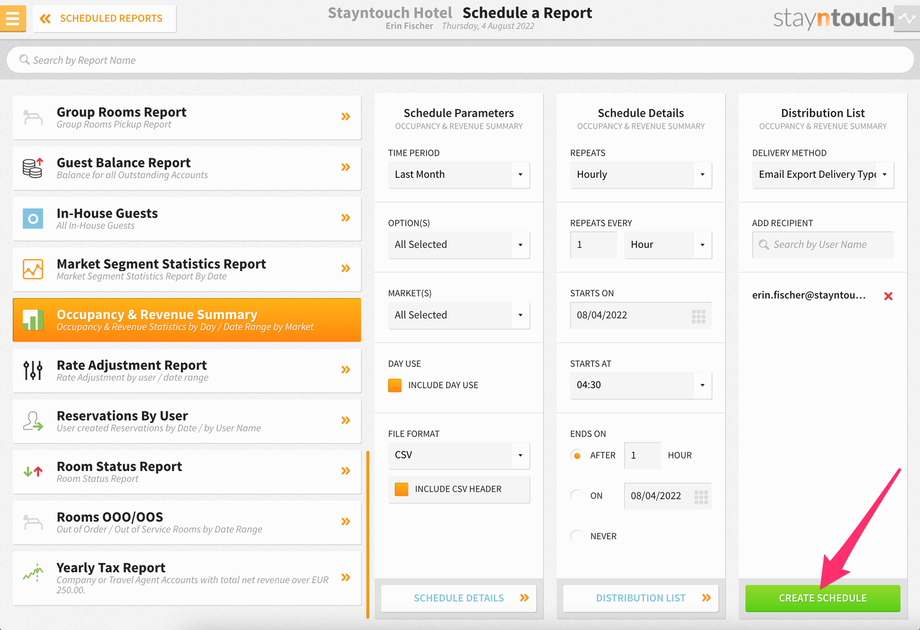
Task: Open the Repeats Hourly dropdown
Action: coord(641,174)
